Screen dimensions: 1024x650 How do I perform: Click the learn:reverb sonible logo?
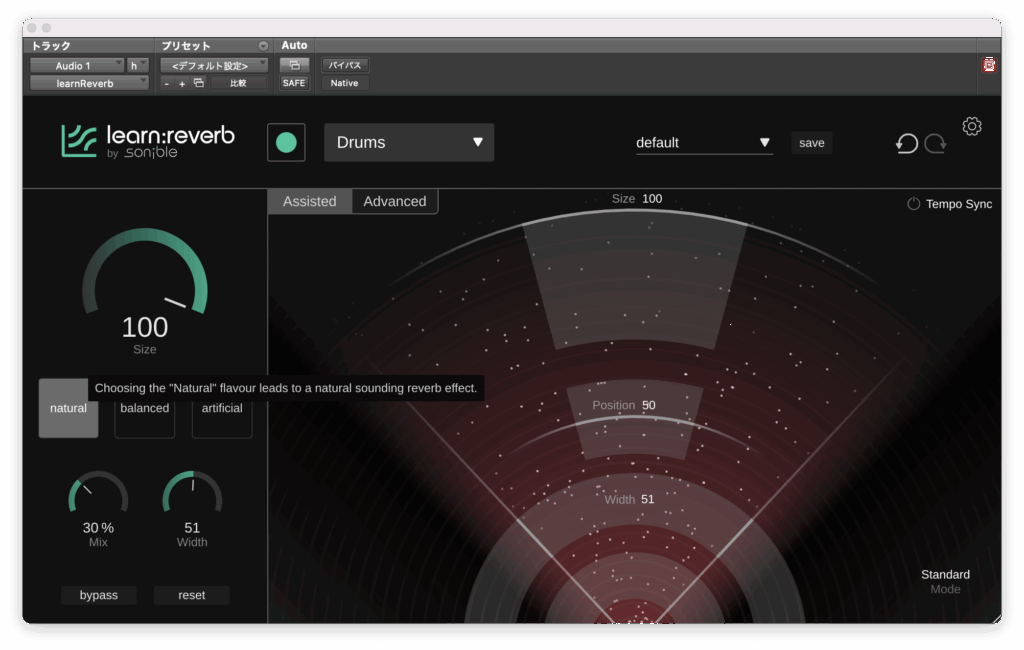pyautogui.click(x=148, y=142)
